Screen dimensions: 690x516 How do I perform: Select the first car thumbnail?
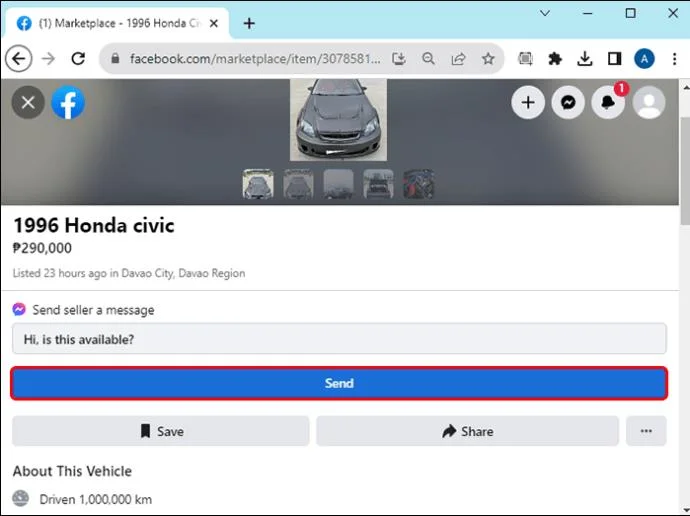[258, 184]
